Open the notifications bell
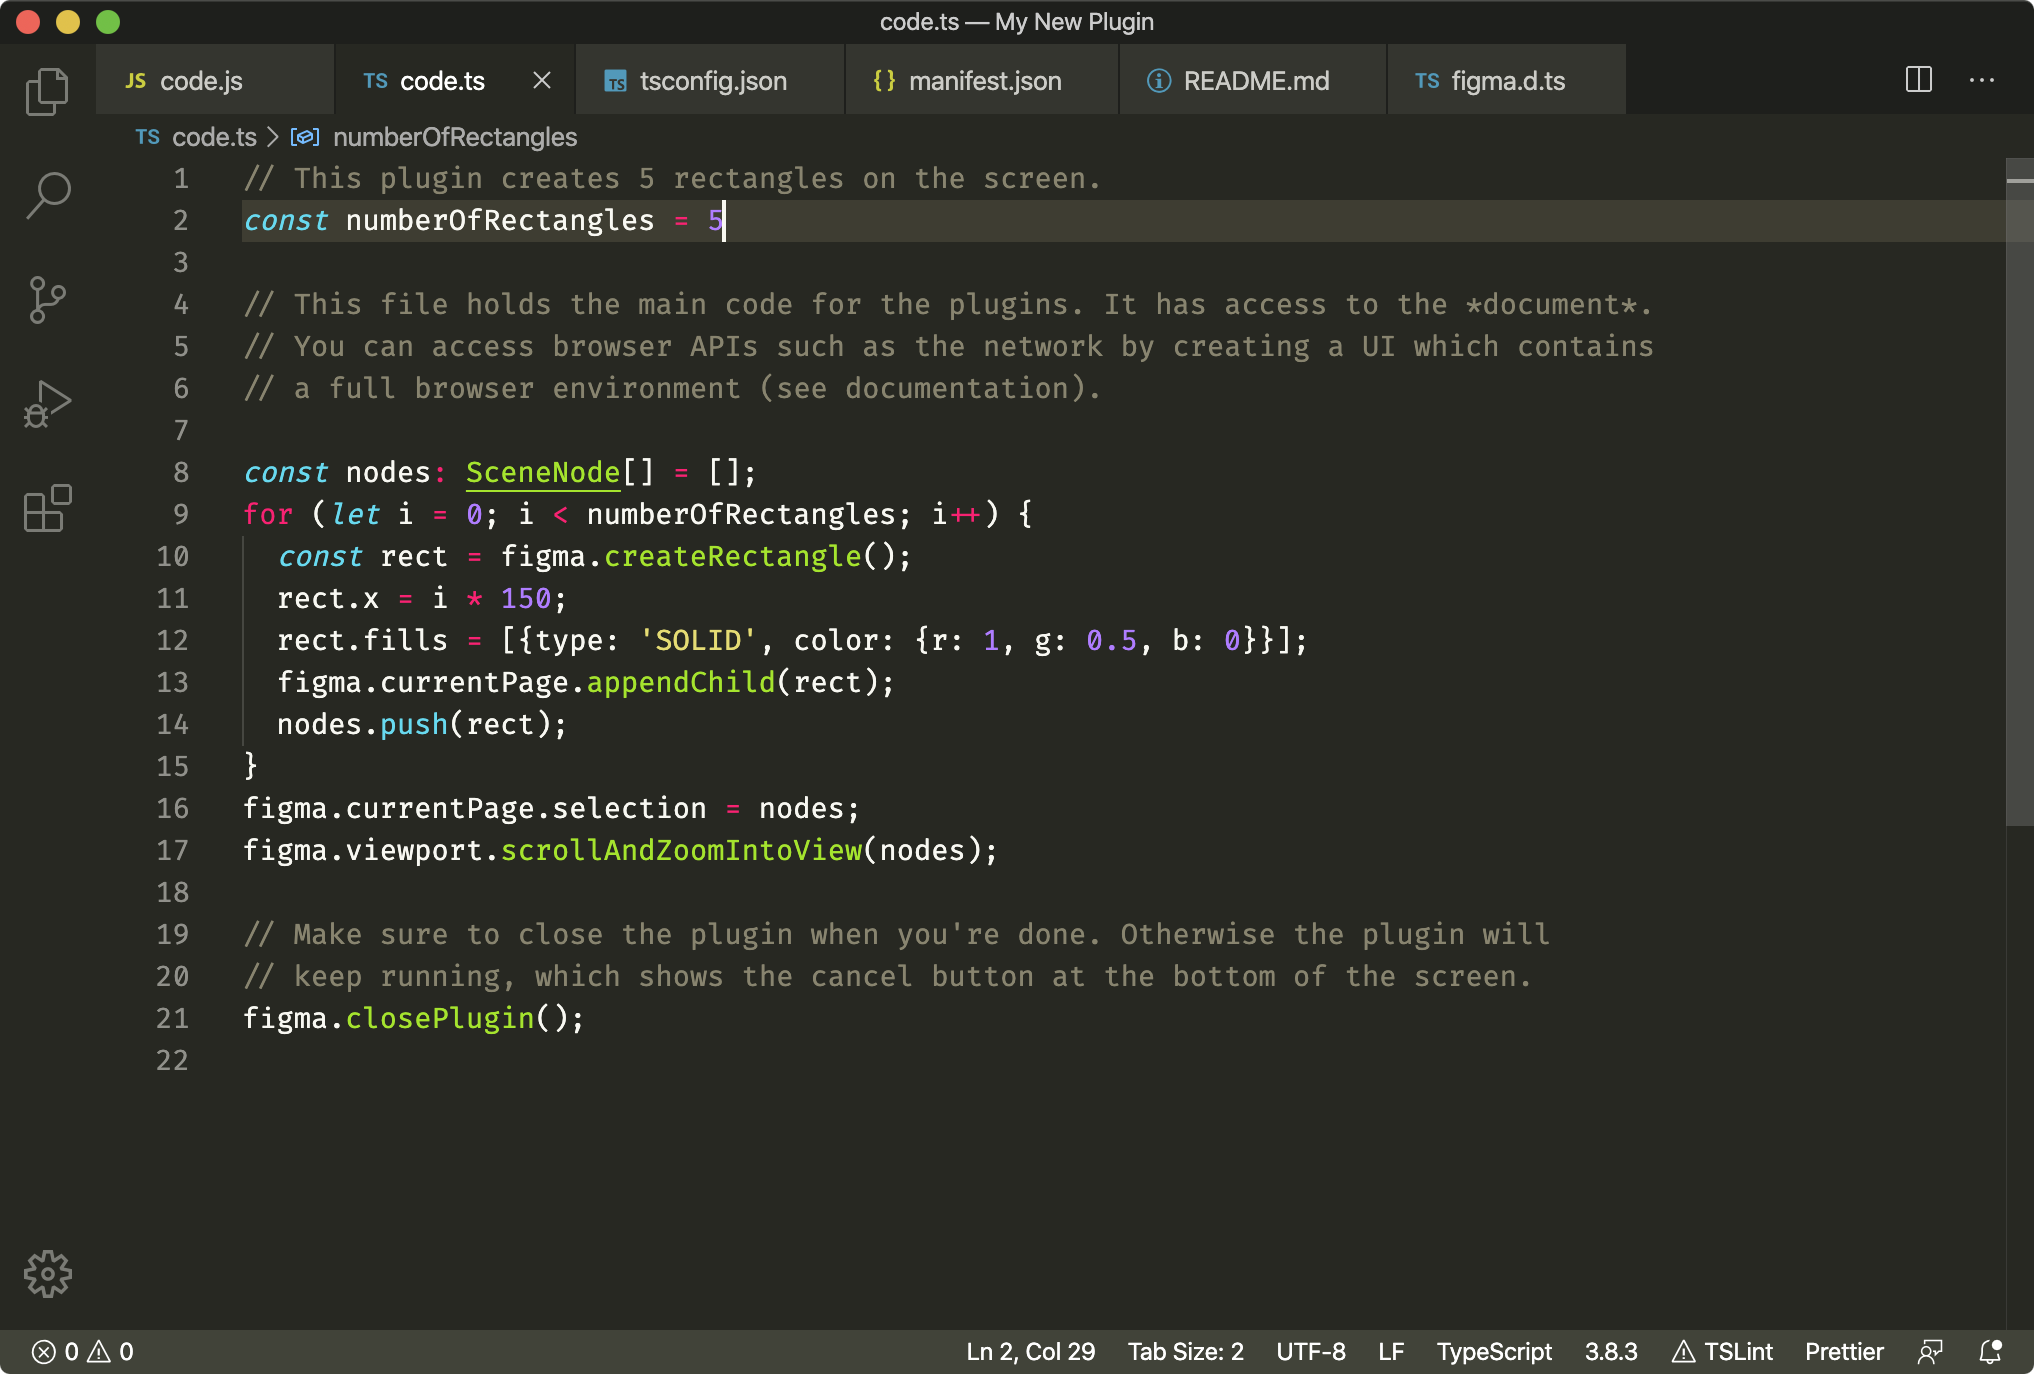The height and width of the screenshot is (1374, 2034). click(1991, 1352)
